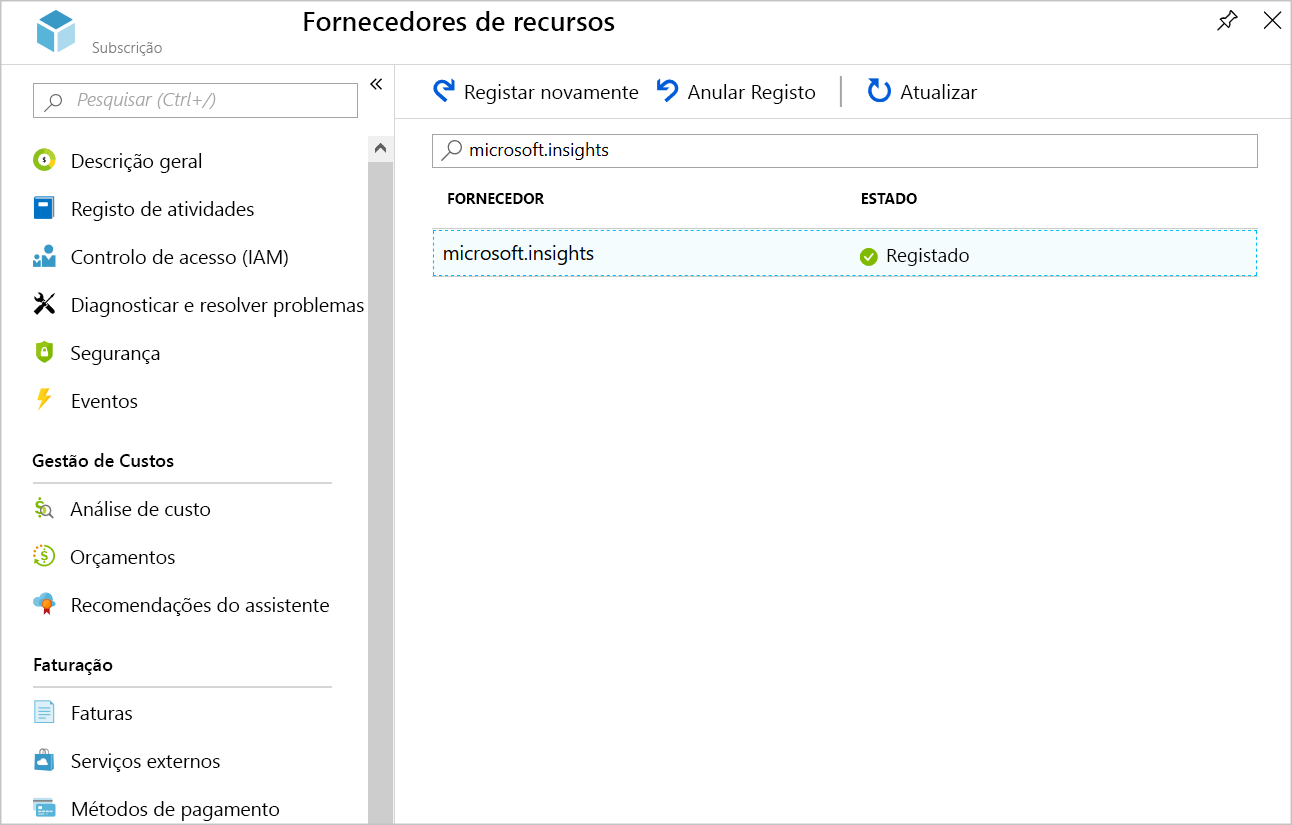Image resolution: width=1292 pixels, height=825 pixels.
Task: Click the Diagnosticar tools icon
Action: pos(44,304)
